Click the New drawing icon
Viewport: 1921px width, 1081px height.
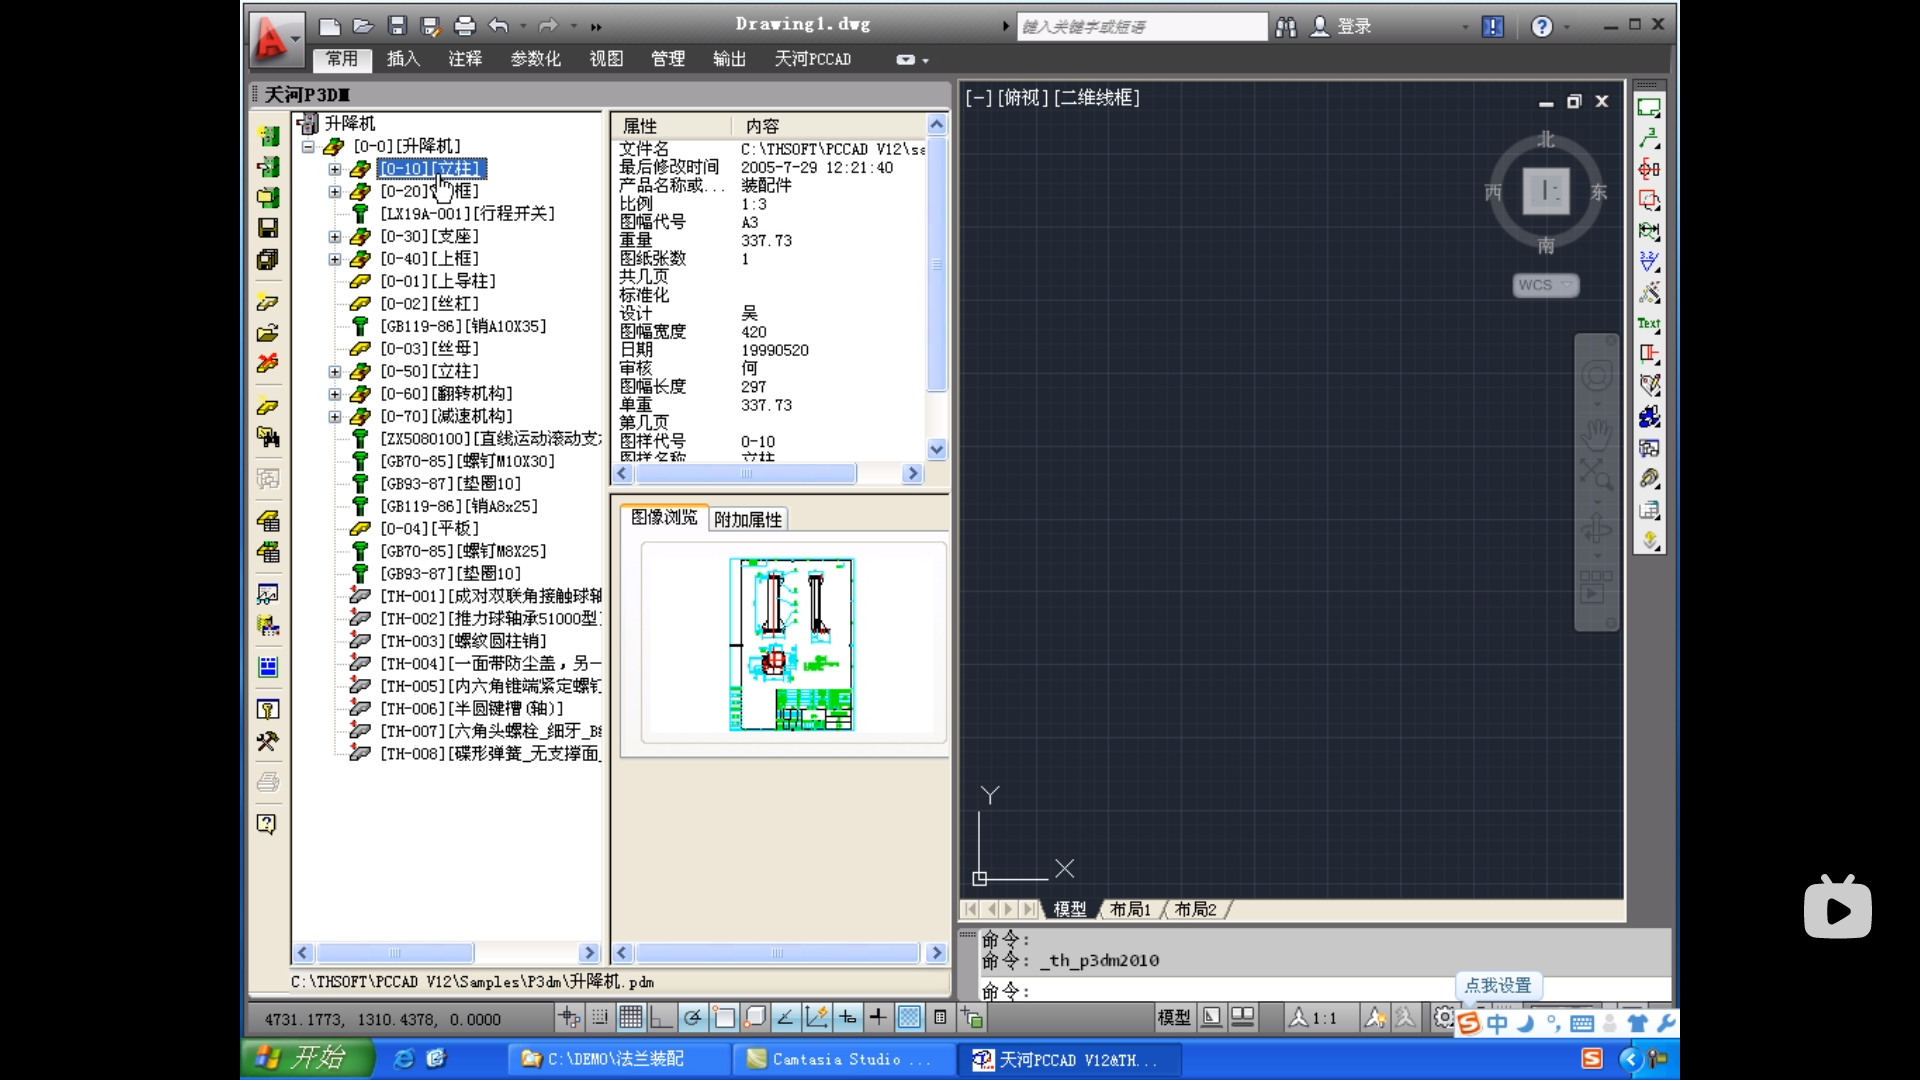[329, 27]
